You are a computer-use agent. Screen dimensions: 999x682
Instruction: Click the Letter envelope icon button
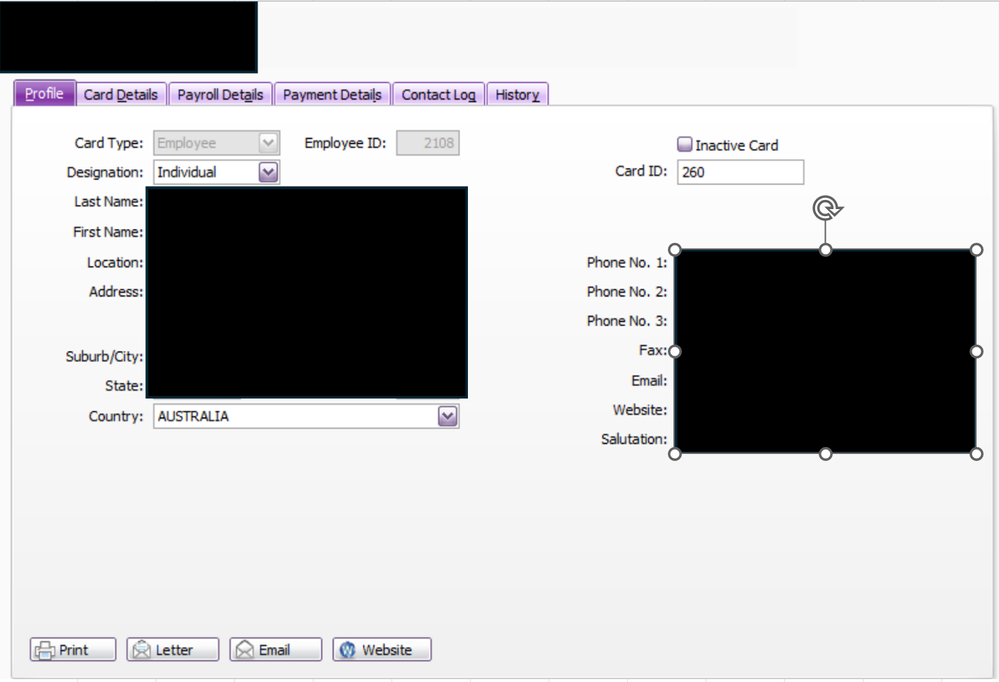tap(141, 650)
